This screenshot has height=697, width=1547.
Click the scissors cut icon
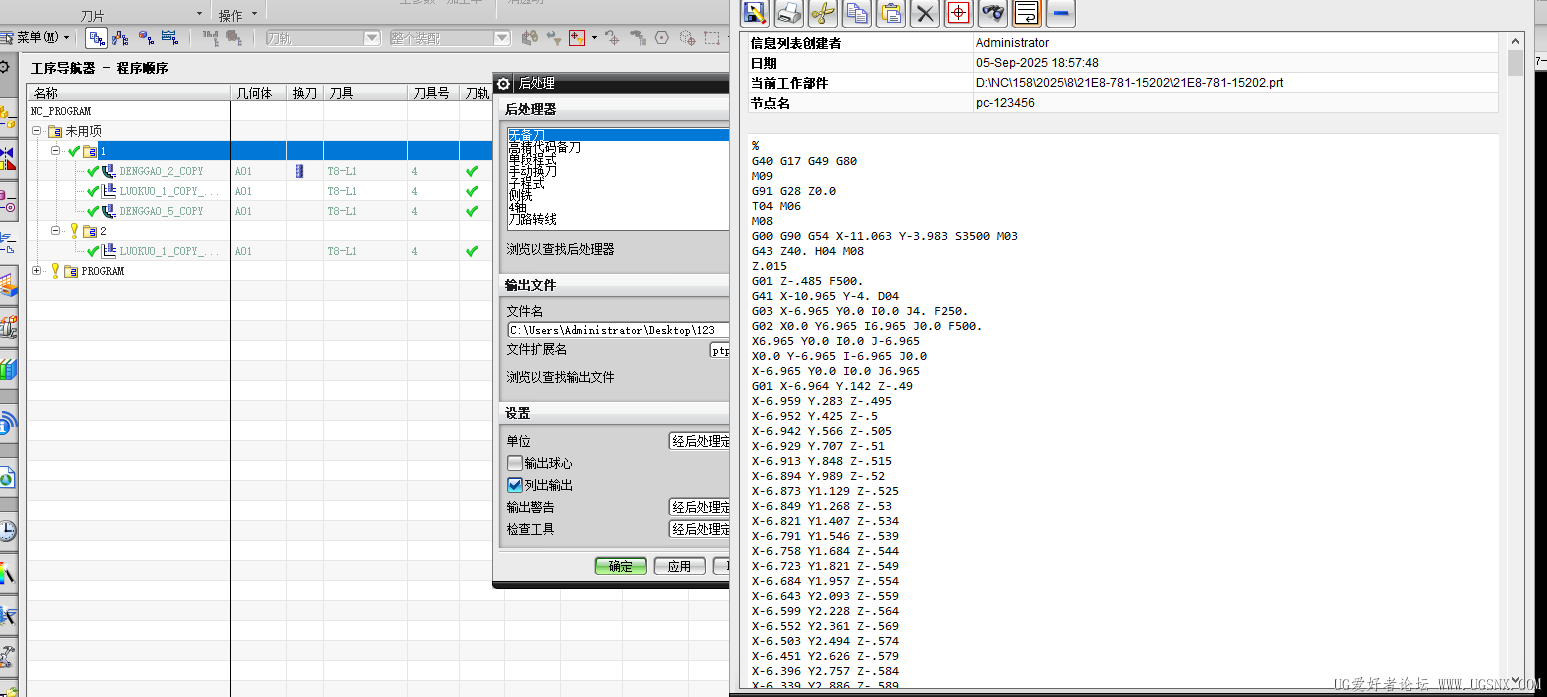pyautogui.click(x=822, y=13)
